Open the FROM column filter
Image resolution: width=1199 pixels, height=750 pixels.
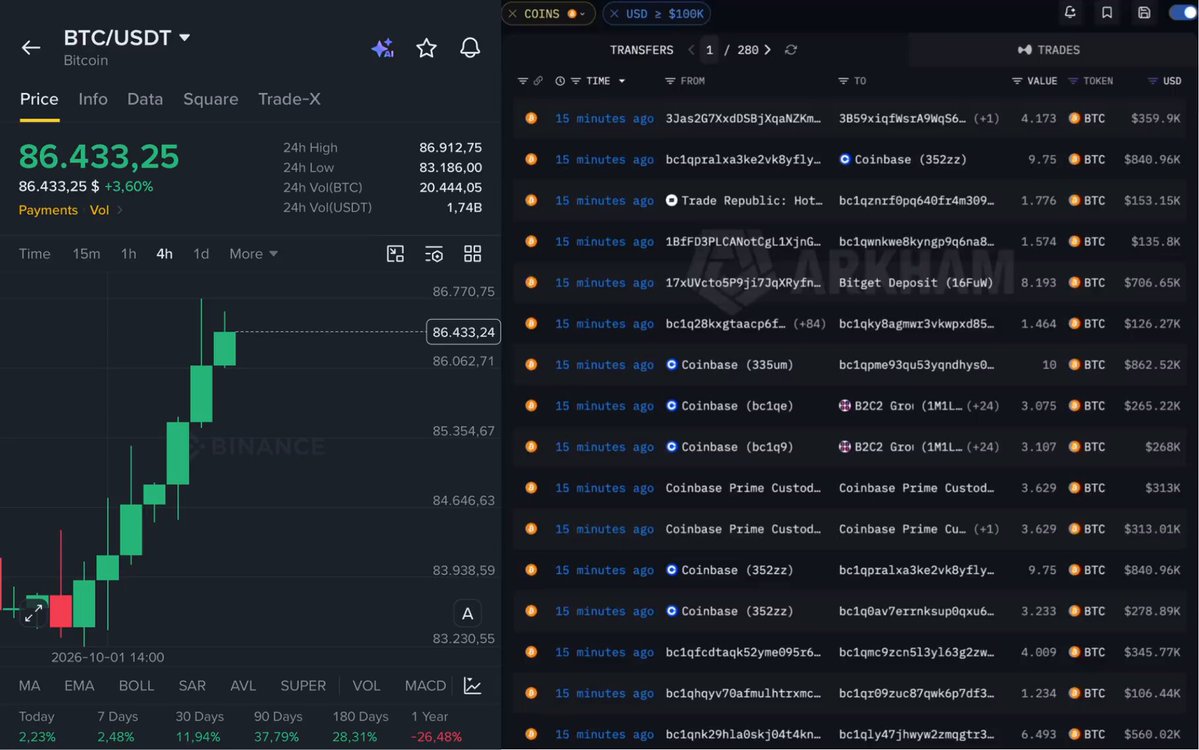click(670, 81)
